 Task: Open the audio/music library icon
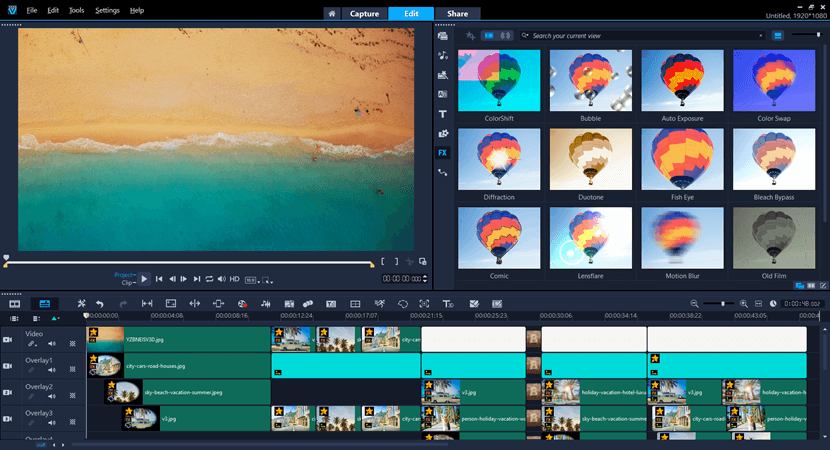tap(443, 56)
